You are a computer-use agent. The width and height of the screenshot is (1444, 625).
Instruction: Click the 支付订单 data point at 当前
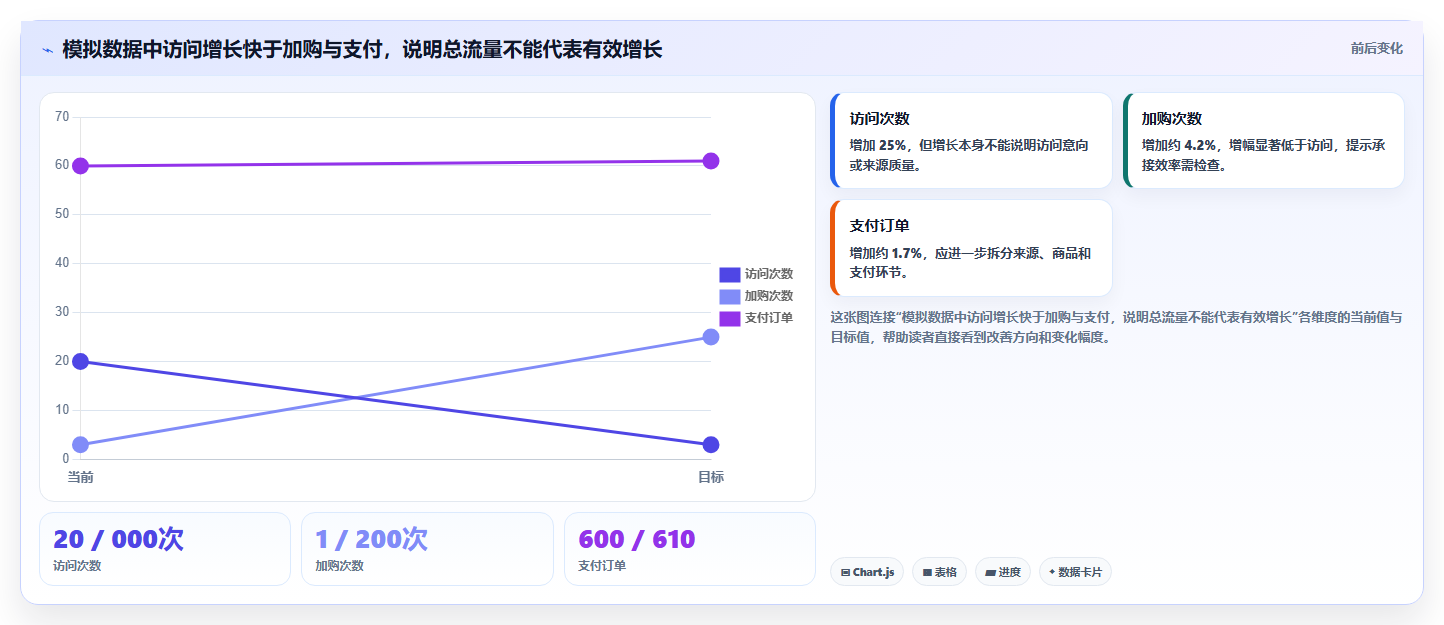coord(81,166)
